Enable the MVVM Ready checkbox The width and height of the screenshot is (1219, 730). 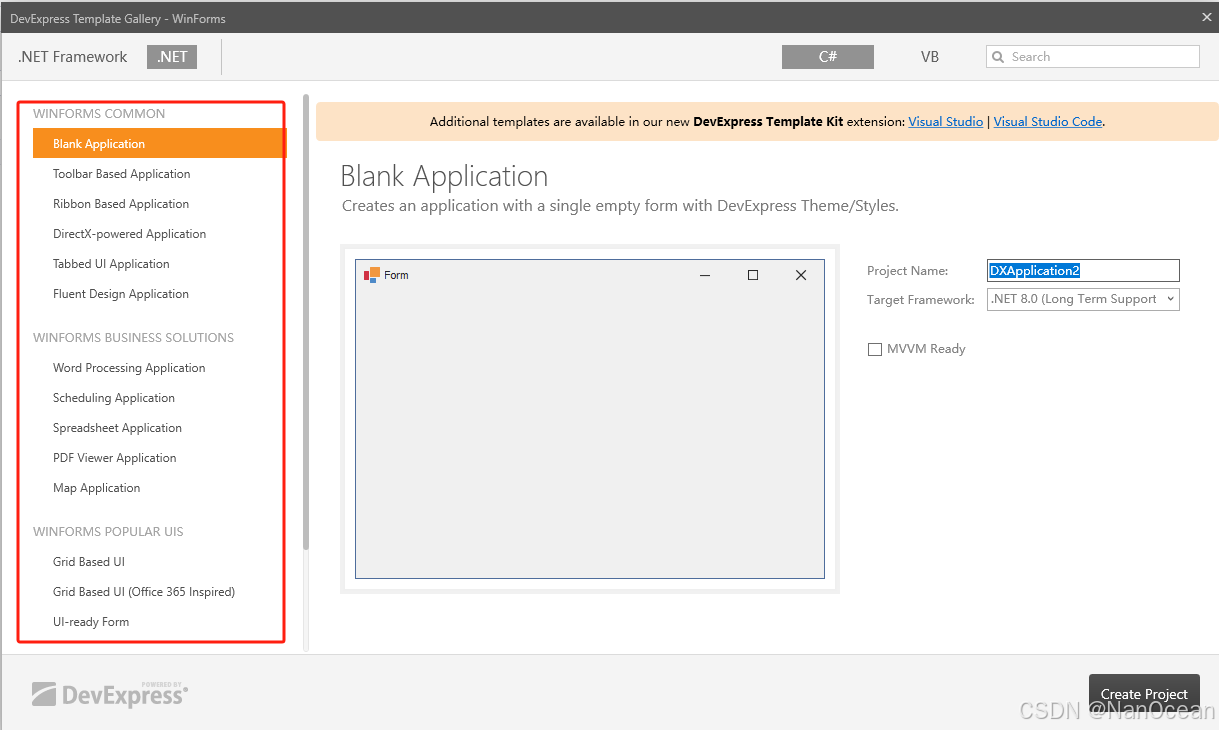click(875, 349)
